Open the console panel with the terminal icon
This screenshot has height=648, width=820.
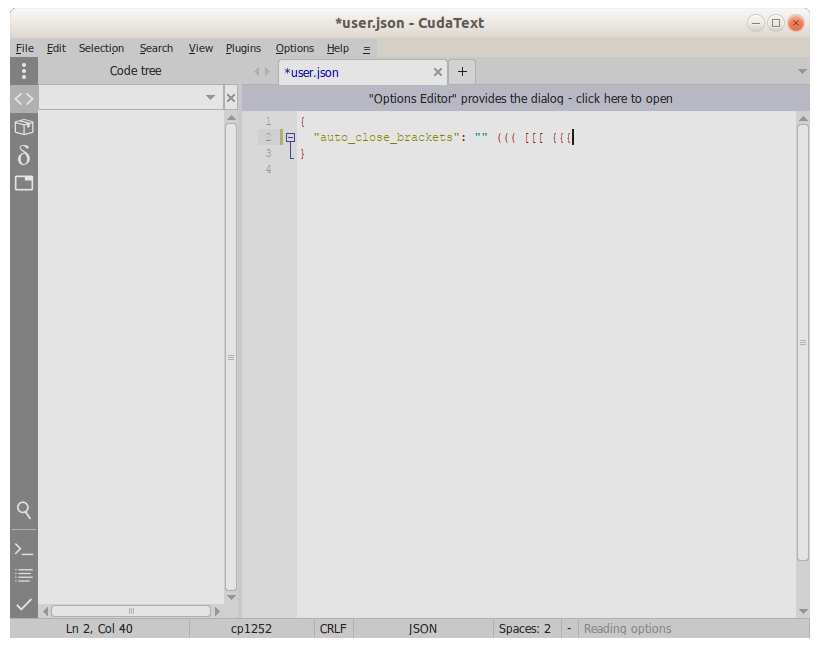[x=23, y=548]
